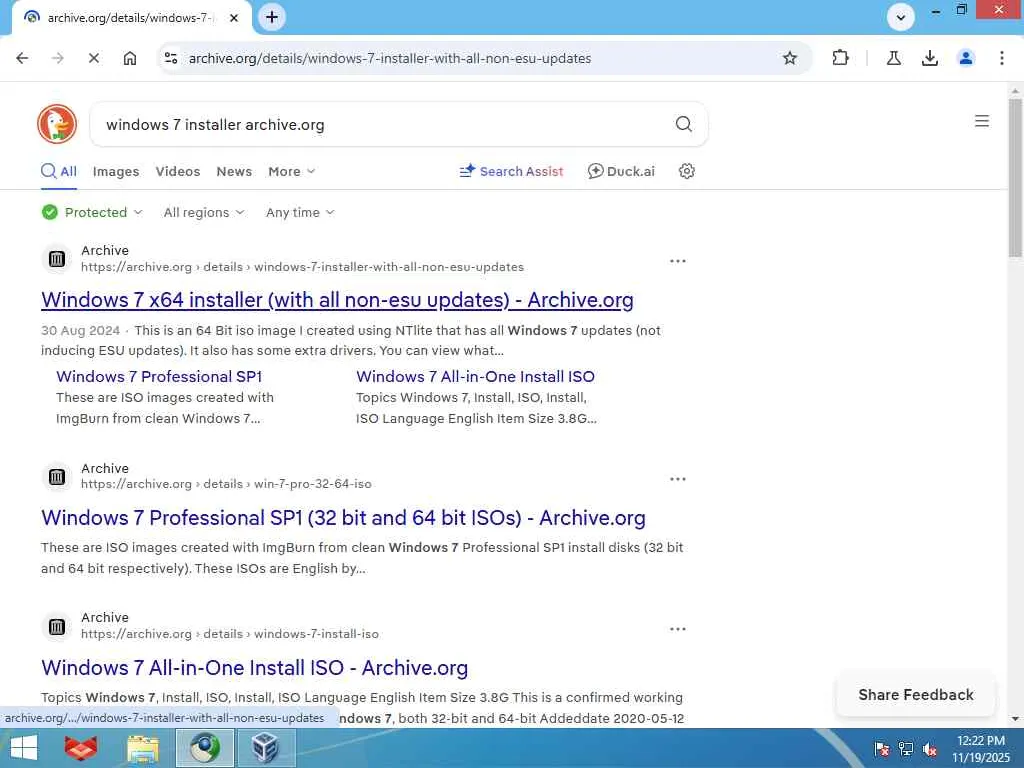Open VirtualBox from the taskbar
The width and height of the screenshot is (1024, 768).
(266, 748)
